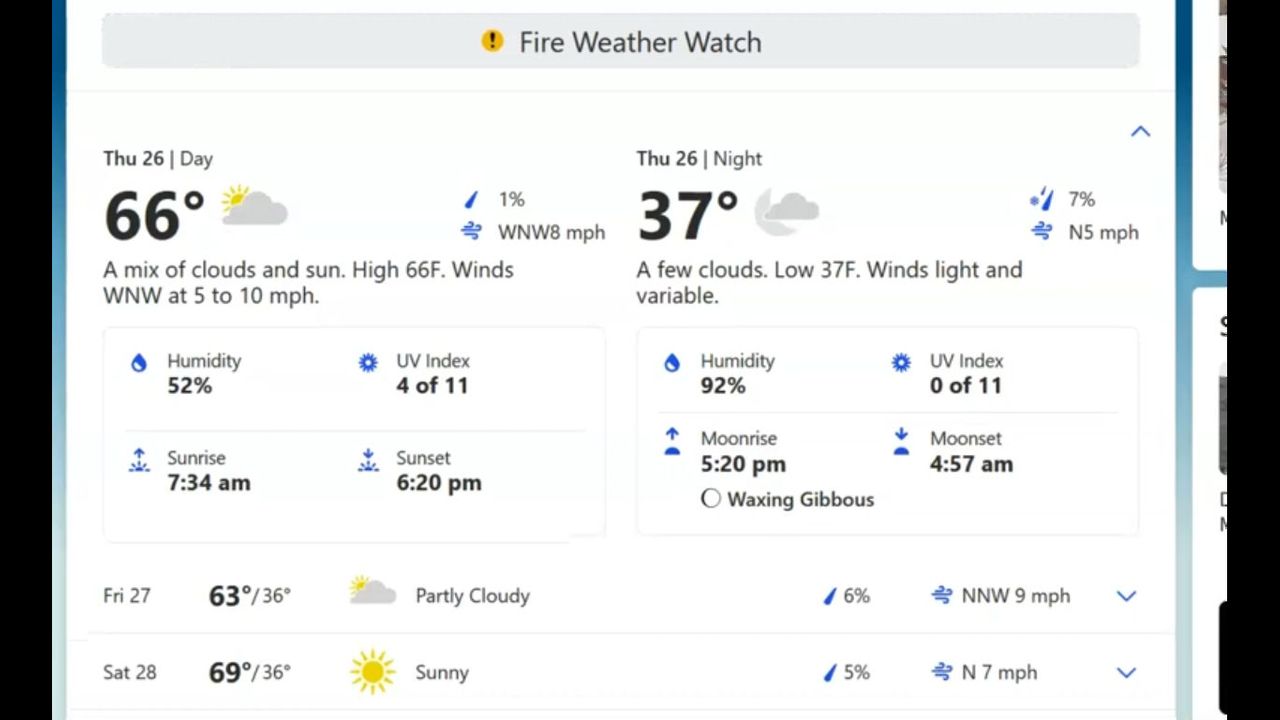The width and height of the screenshot is (1280, 720).
Task: Click the Partly Cloudy label for Fri 27
Action: [x=472, y=596]
